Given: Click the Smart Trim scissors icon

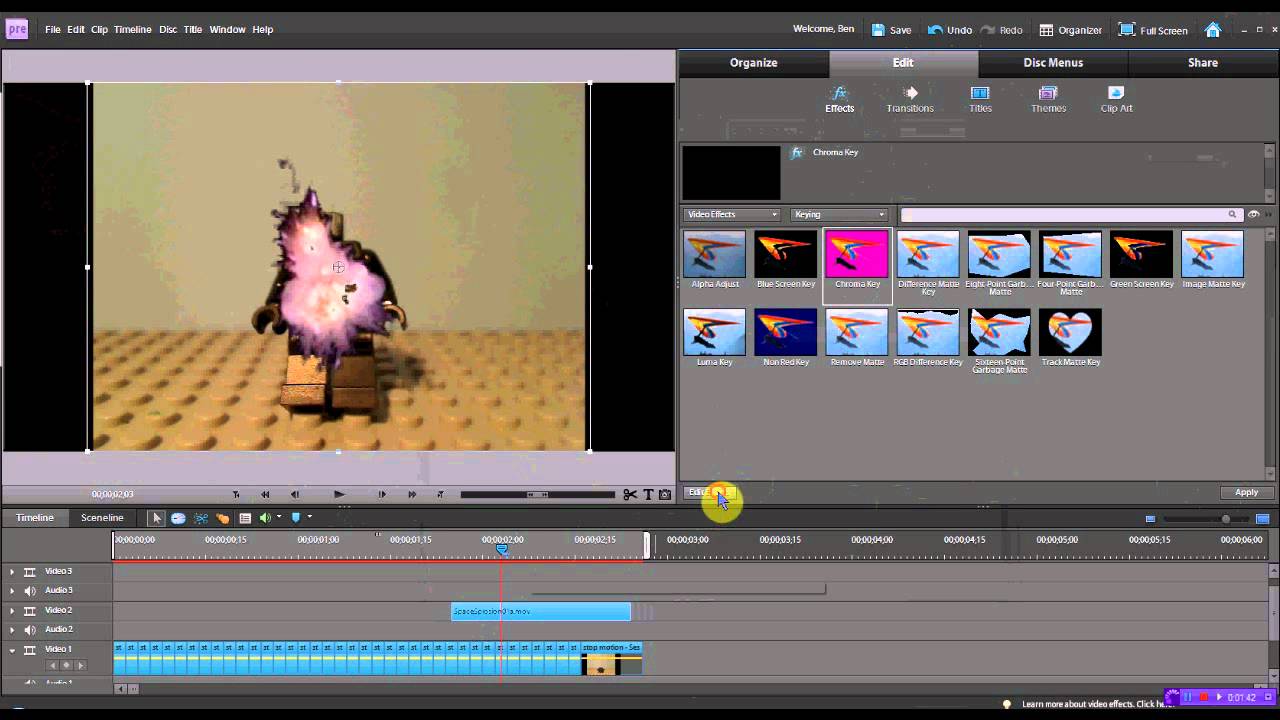Looking at the screenshot, I should point(201,518).
